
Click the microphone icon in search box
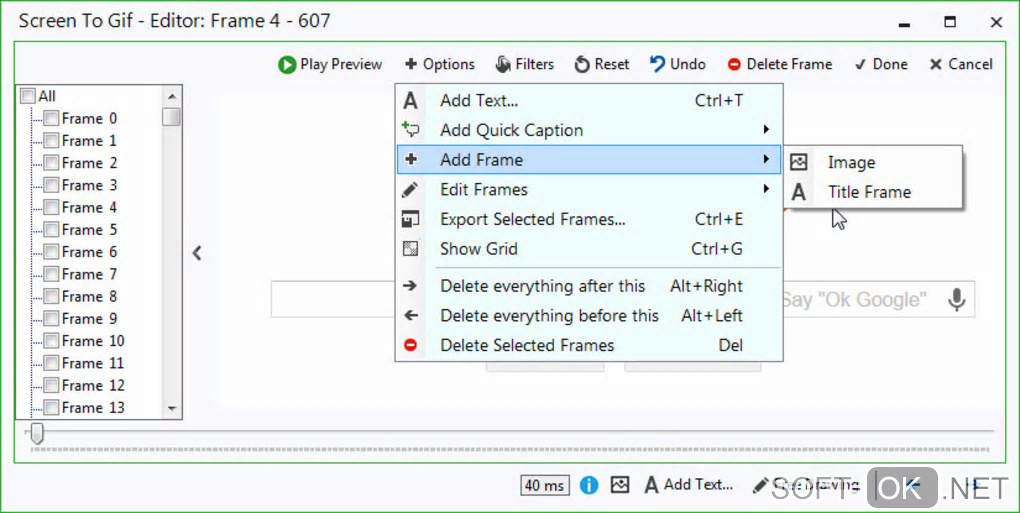coord(957,300)
